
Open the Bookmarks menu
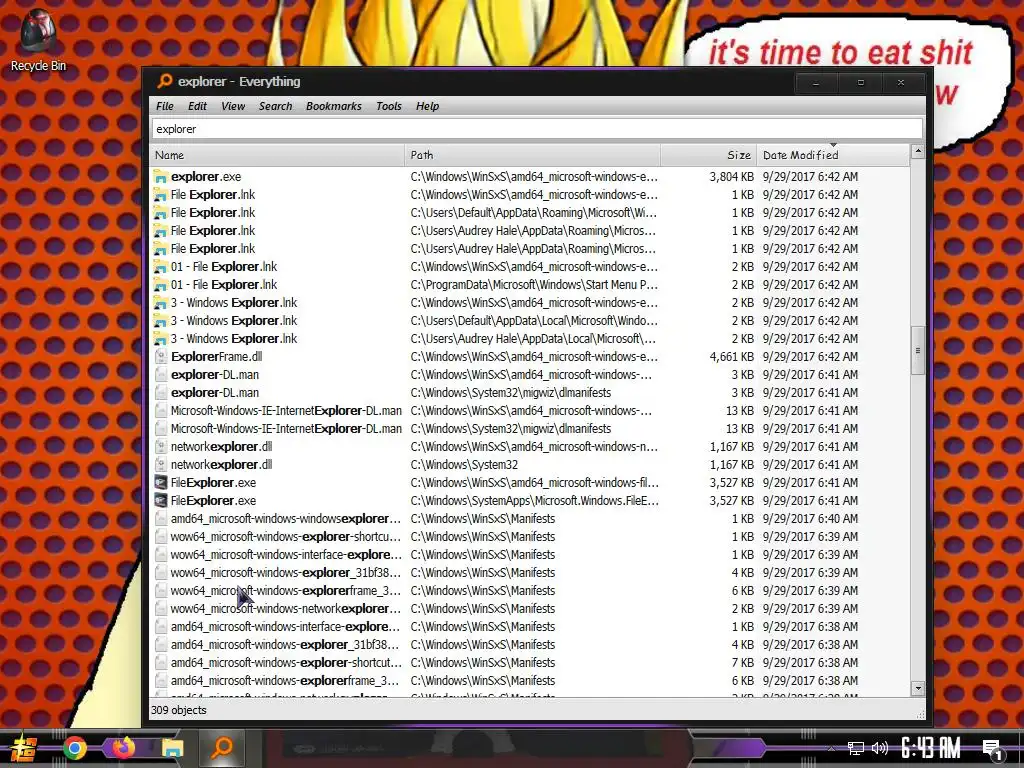point(334,106)
